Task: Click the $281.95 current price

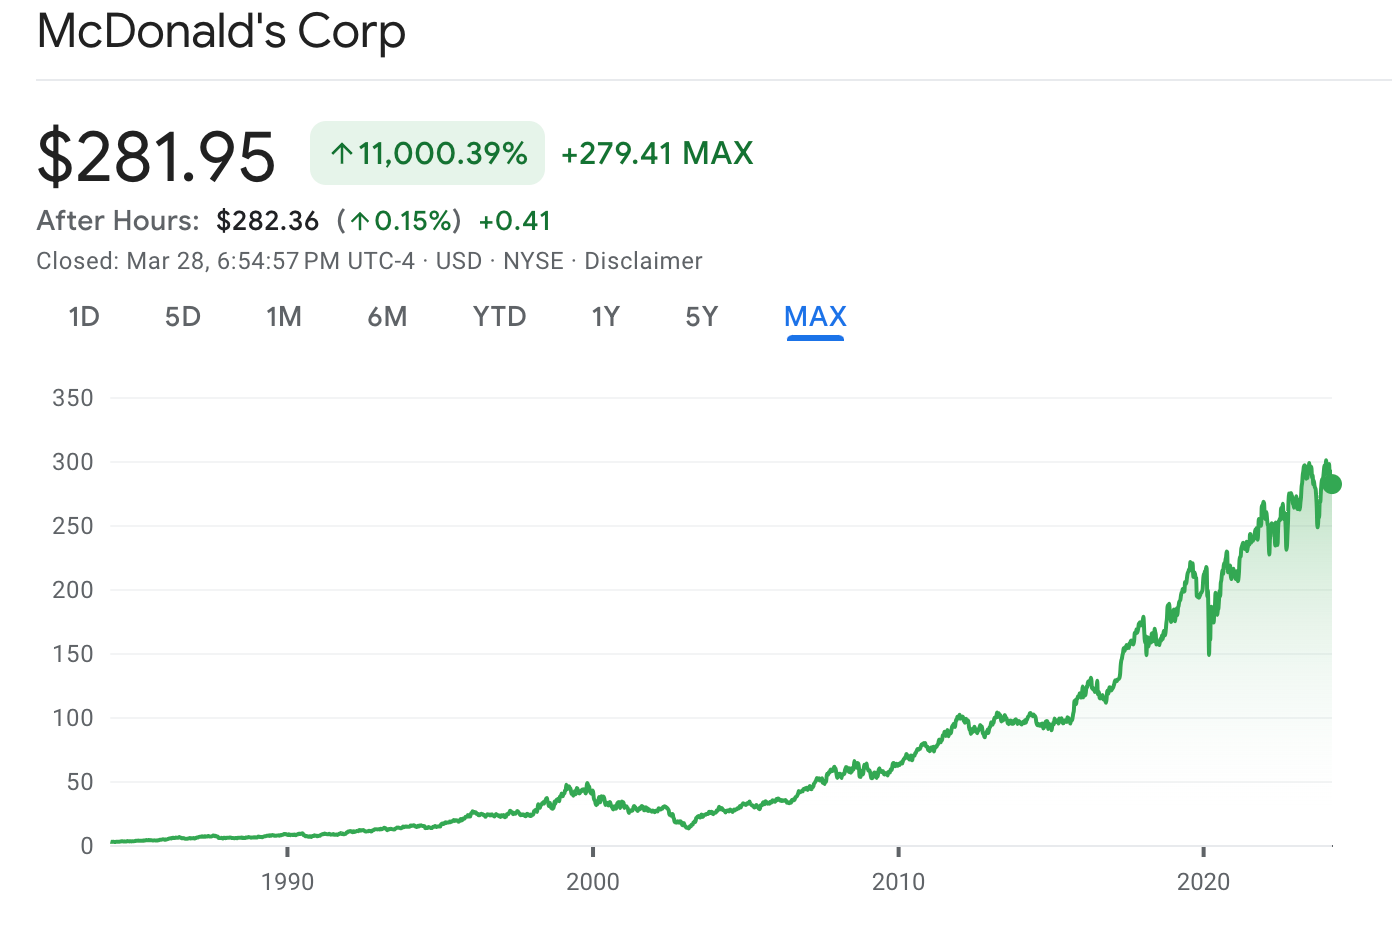Action: (156, 157)
